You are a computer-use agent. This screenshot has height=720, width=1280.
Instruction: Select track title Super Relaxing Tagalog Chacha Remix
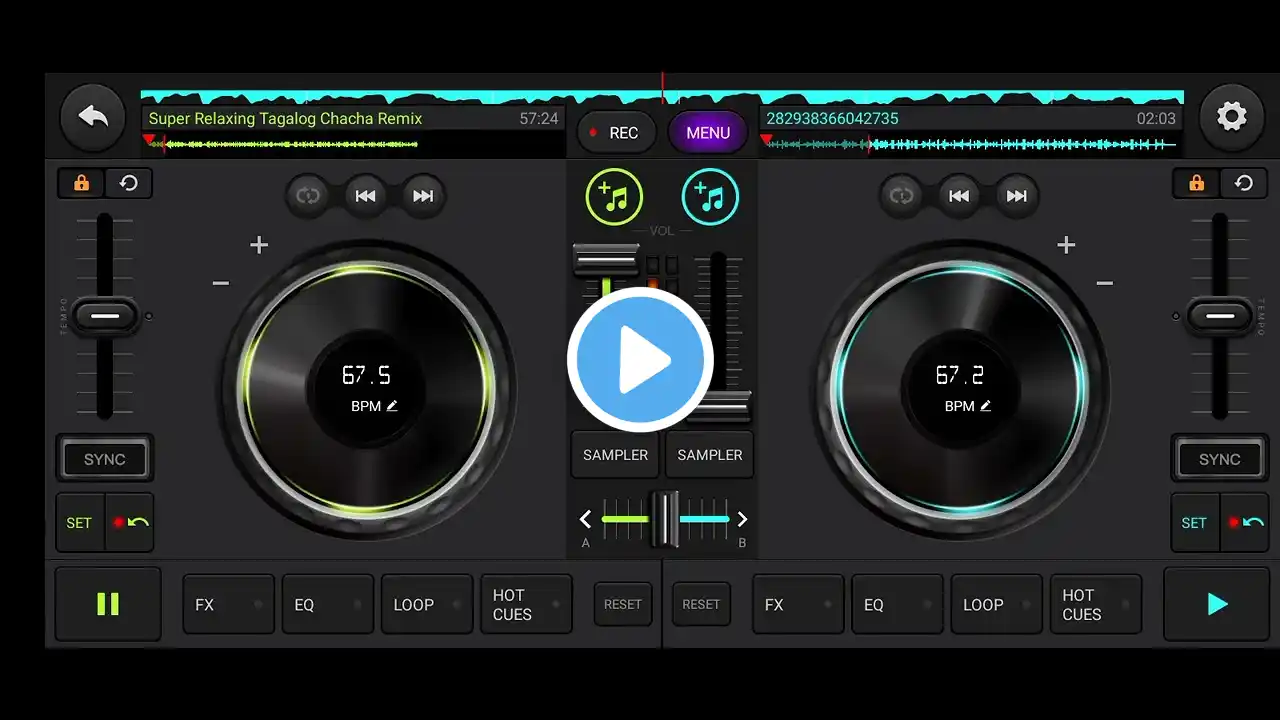(286, 118)
